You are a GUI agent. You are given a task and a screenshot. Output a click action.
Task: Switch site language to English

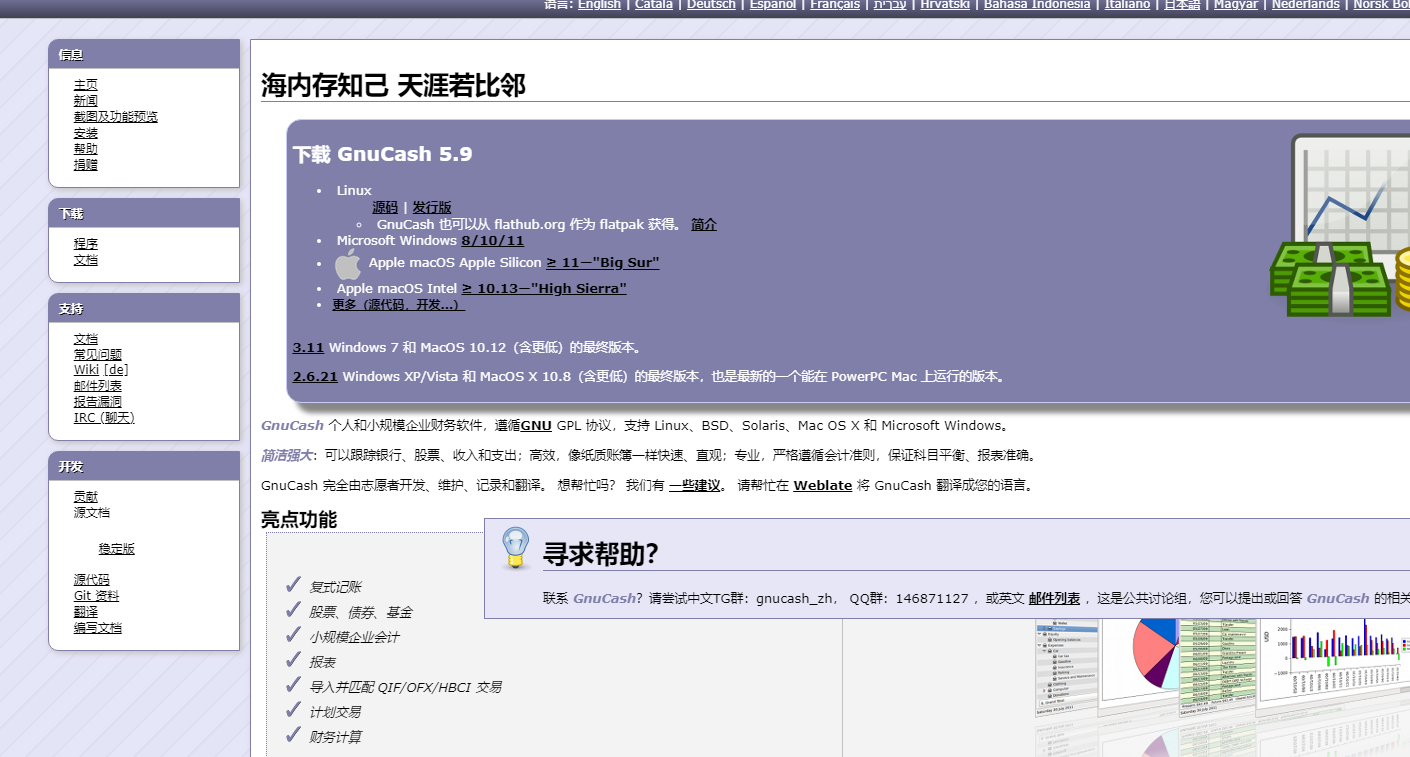click(599, 5)
